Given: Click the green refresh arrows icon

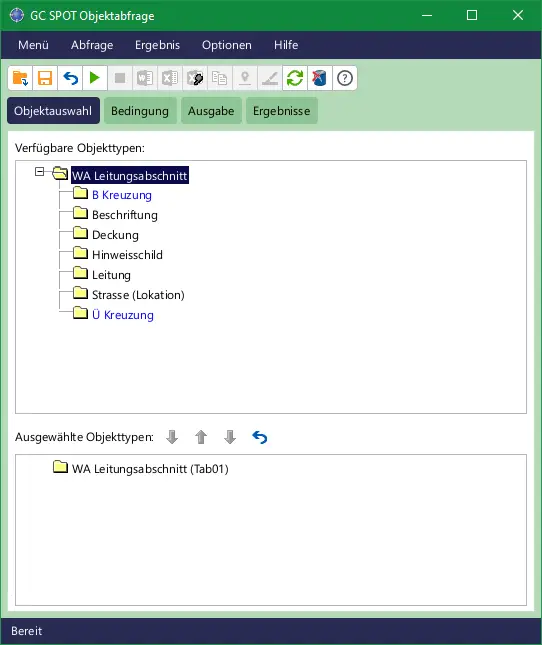Looking at the screenshot, I should click(x=295, y=78).
